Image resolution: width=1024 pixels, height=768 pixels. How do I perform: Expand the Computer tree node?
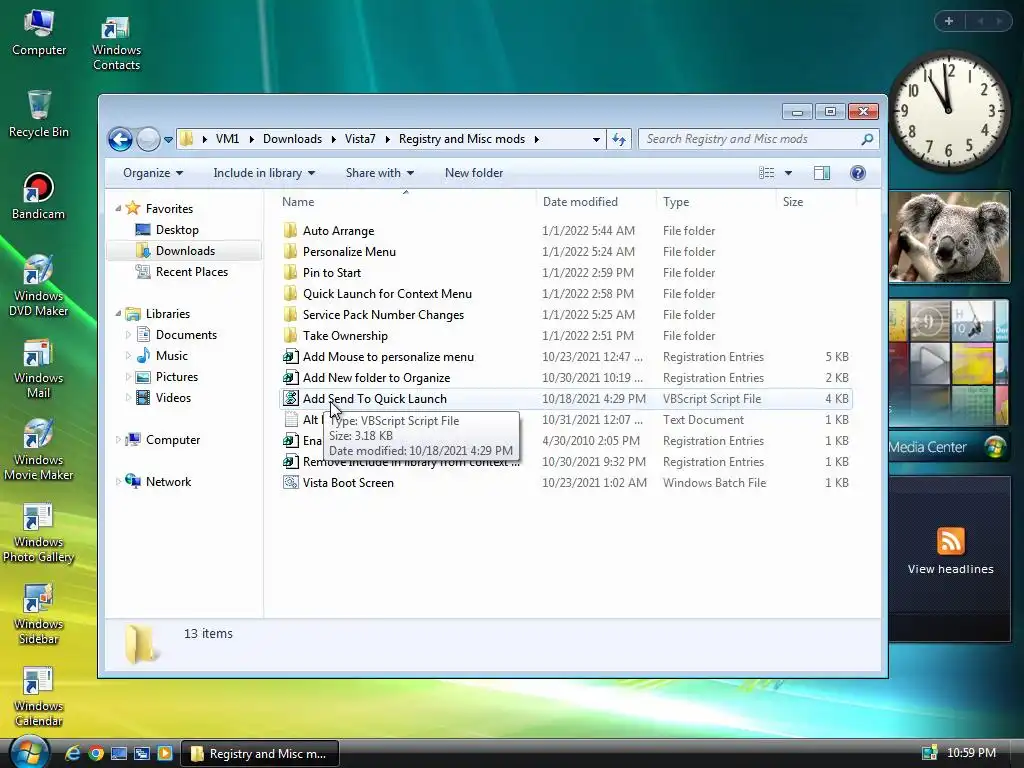point(118,440)
